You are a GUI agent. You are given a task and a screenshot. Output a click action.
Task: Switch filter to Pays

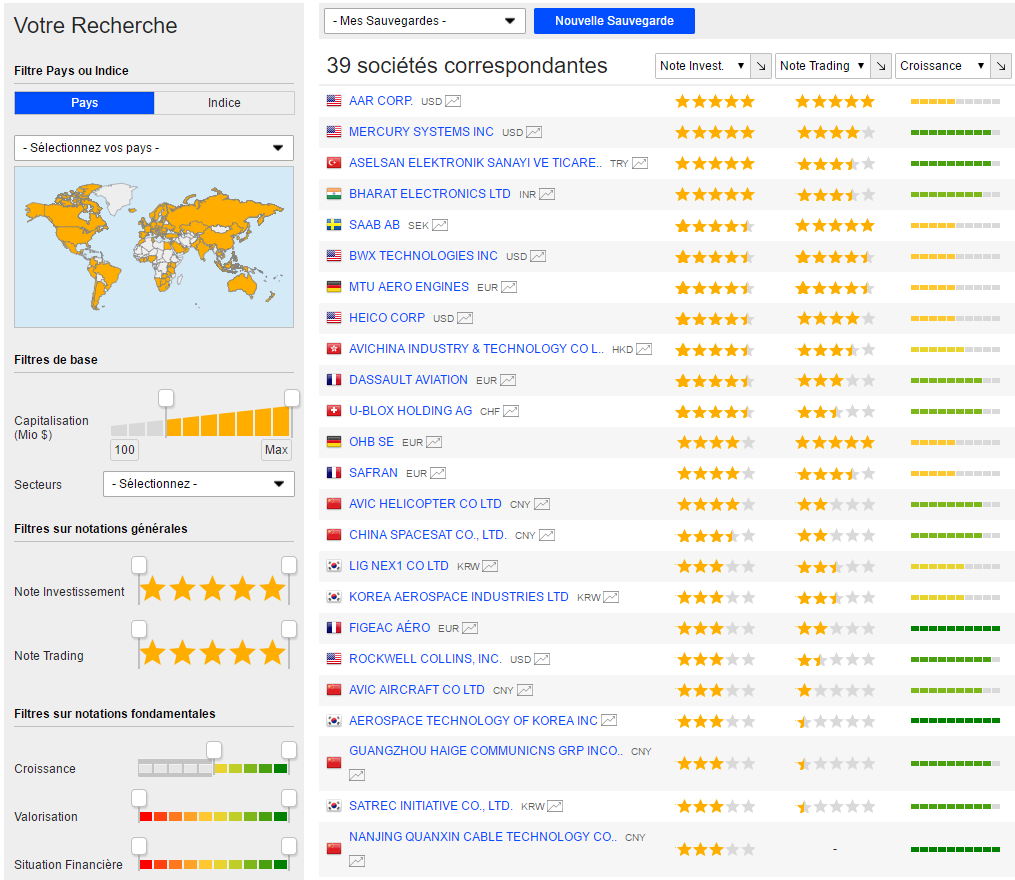[85, 103]
